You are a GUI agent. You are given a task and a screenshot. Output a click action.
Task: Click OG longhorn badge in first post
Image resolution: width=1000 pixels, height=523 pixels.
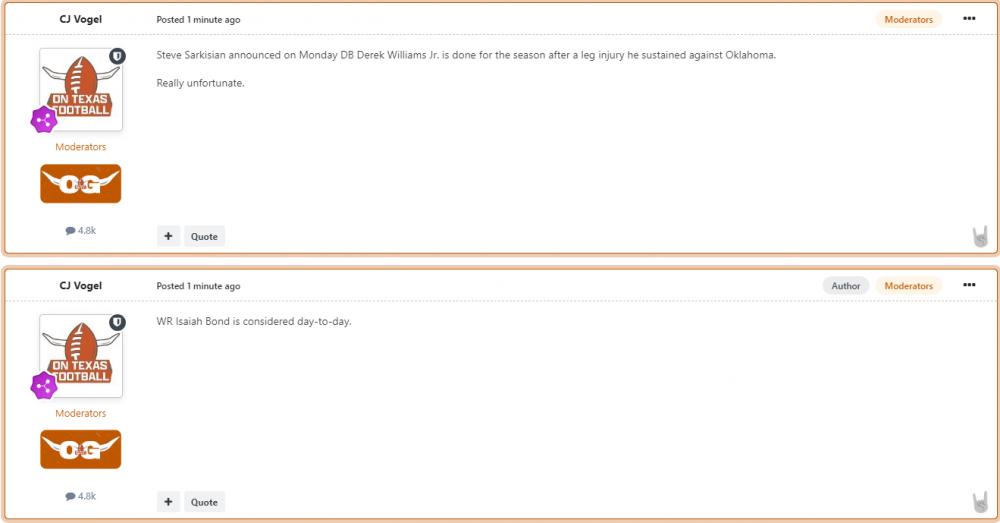click(81, 184)
